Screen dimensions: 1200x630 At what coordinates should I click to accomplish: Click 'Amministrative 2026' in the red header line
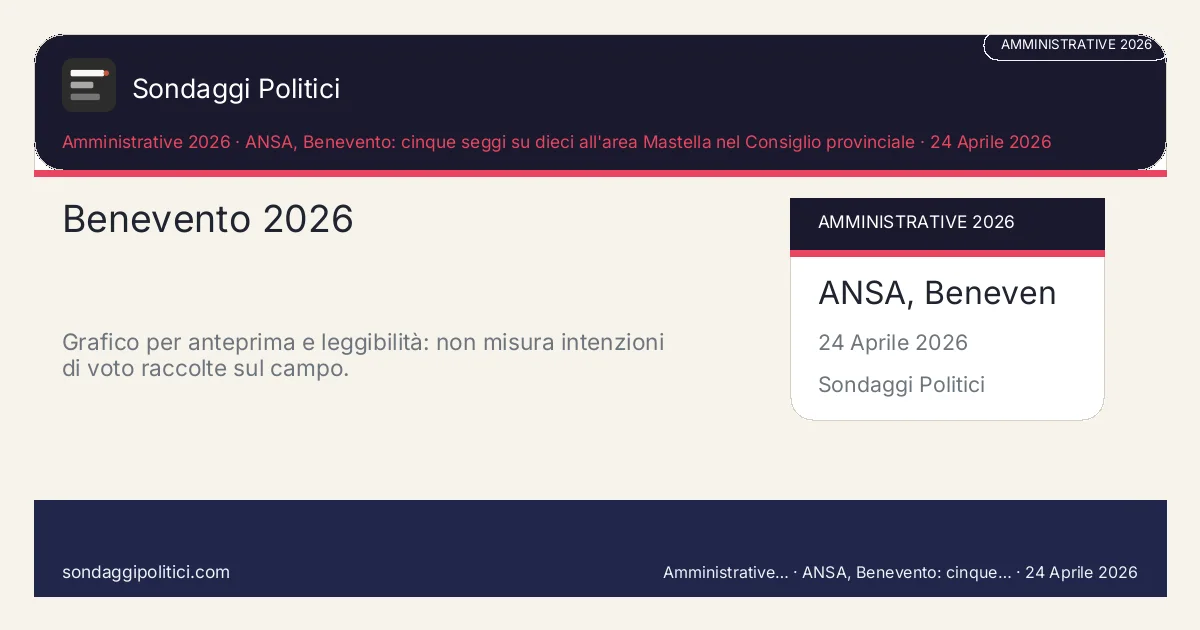click(146, 142)
